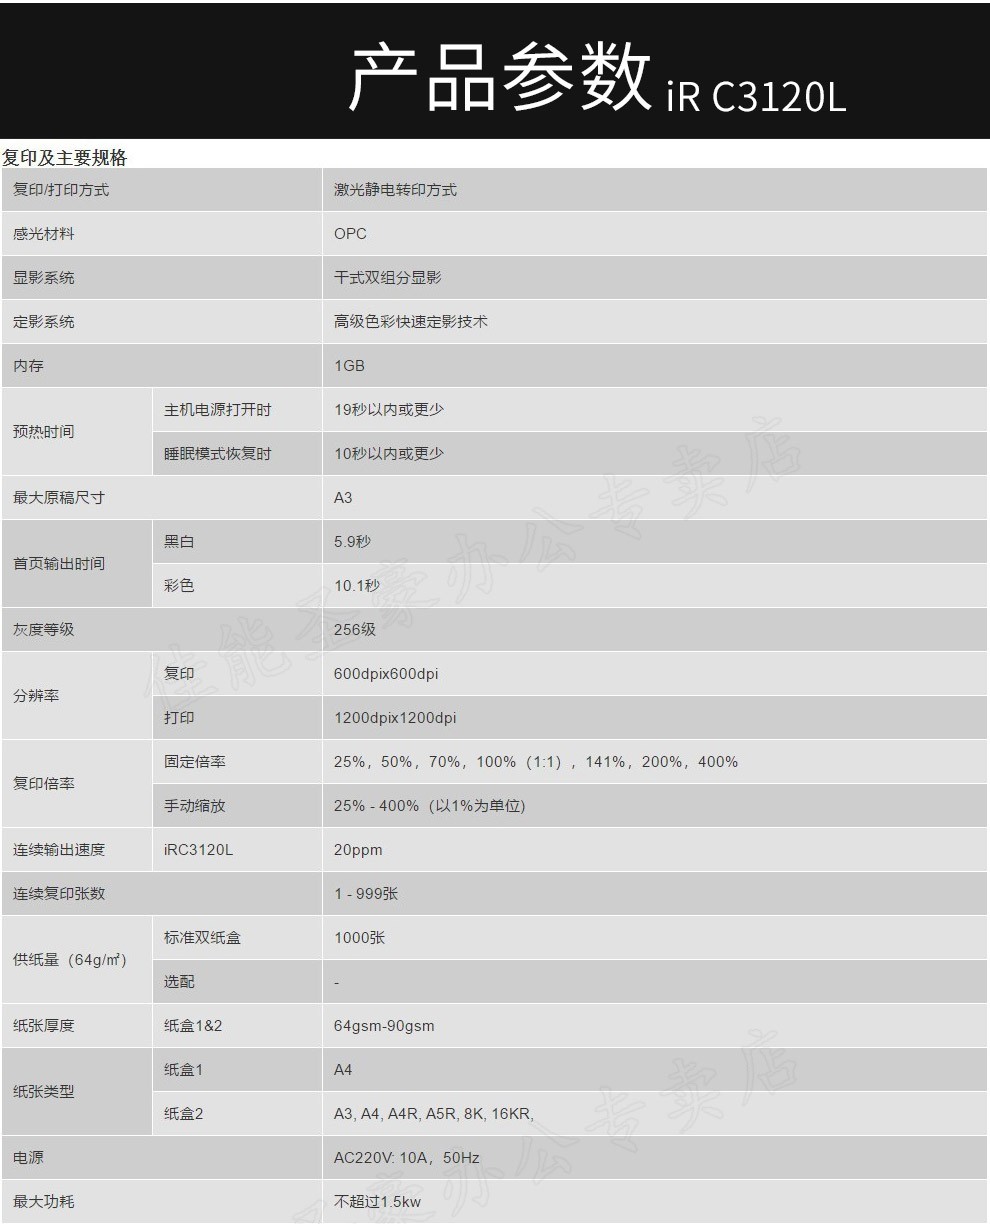The width and height of the screenshot is (990, 1224).
Task: Select the 激光静电转印方式 value
Action: pyautogui.click(x=395, y=189)
